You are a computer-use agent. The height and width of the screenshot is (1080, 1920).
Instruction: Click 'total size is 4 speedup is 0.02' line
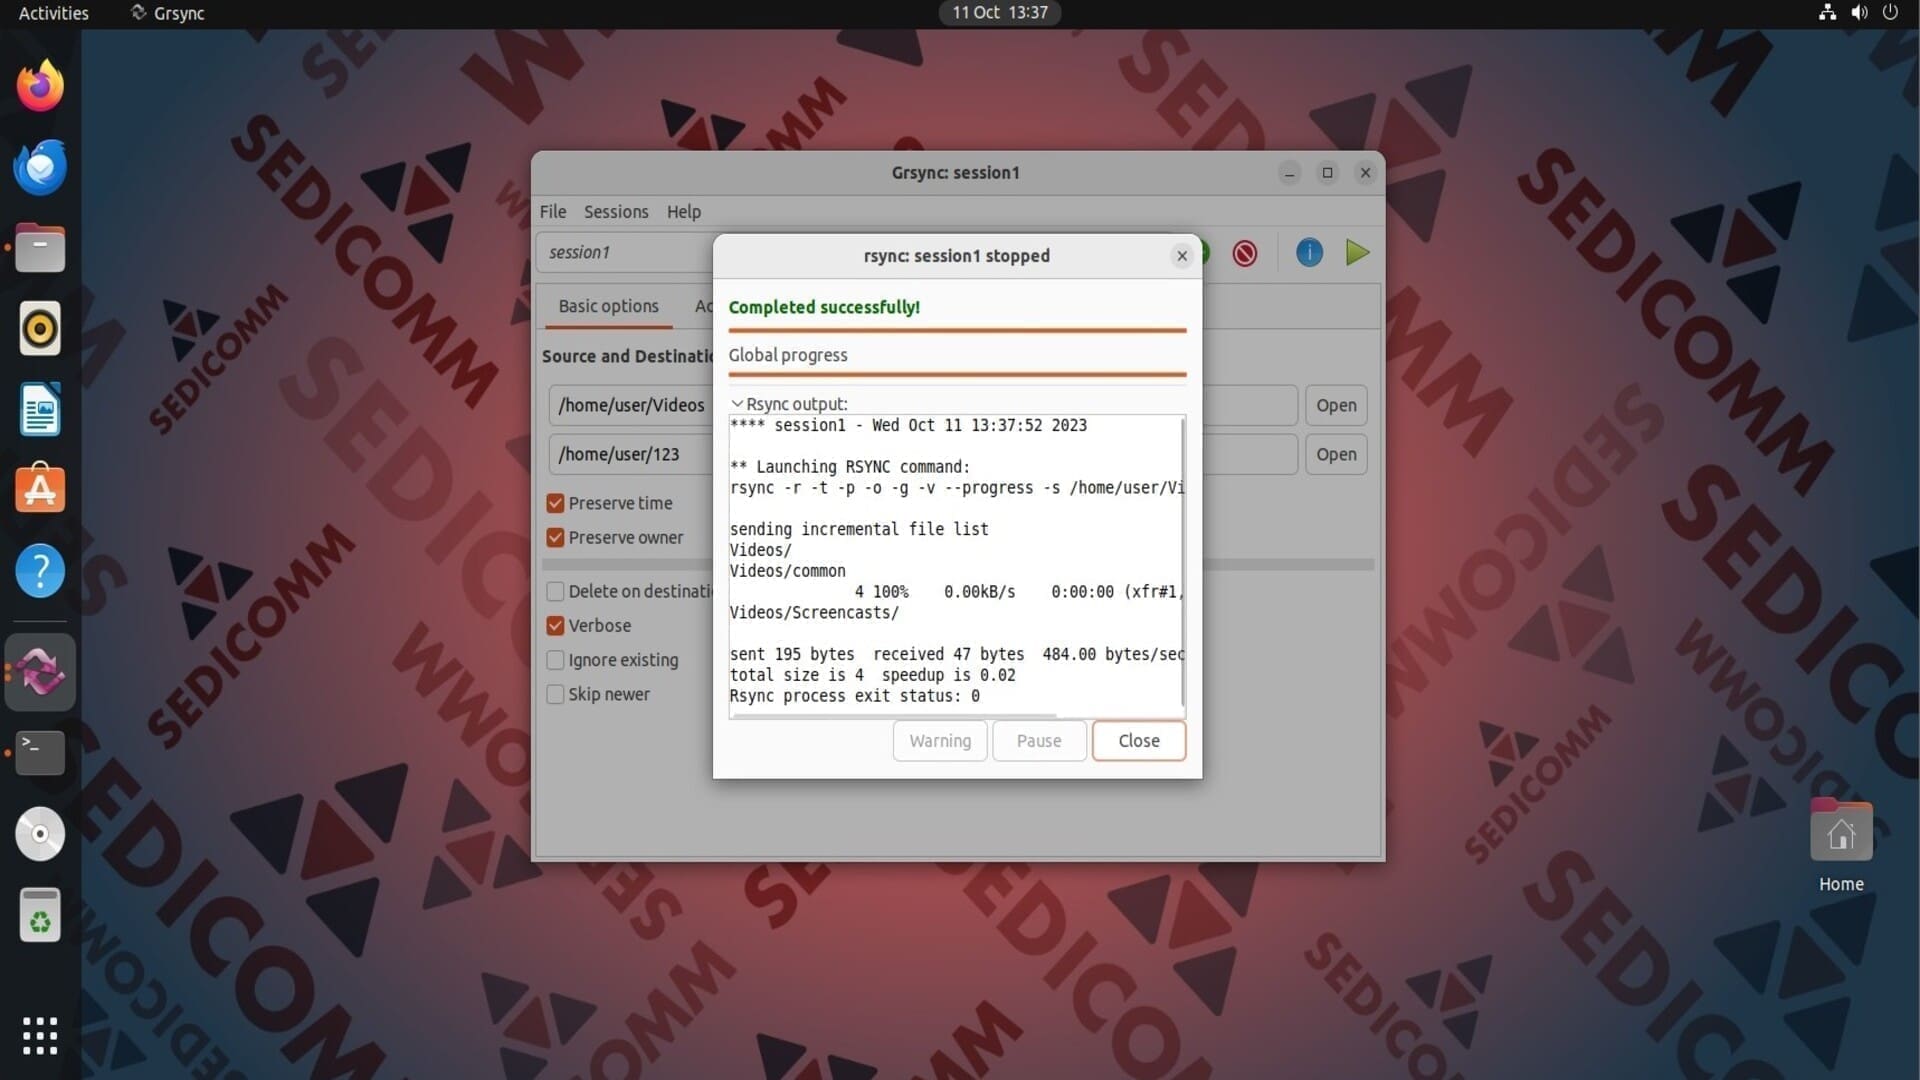(x=872, y=675)
